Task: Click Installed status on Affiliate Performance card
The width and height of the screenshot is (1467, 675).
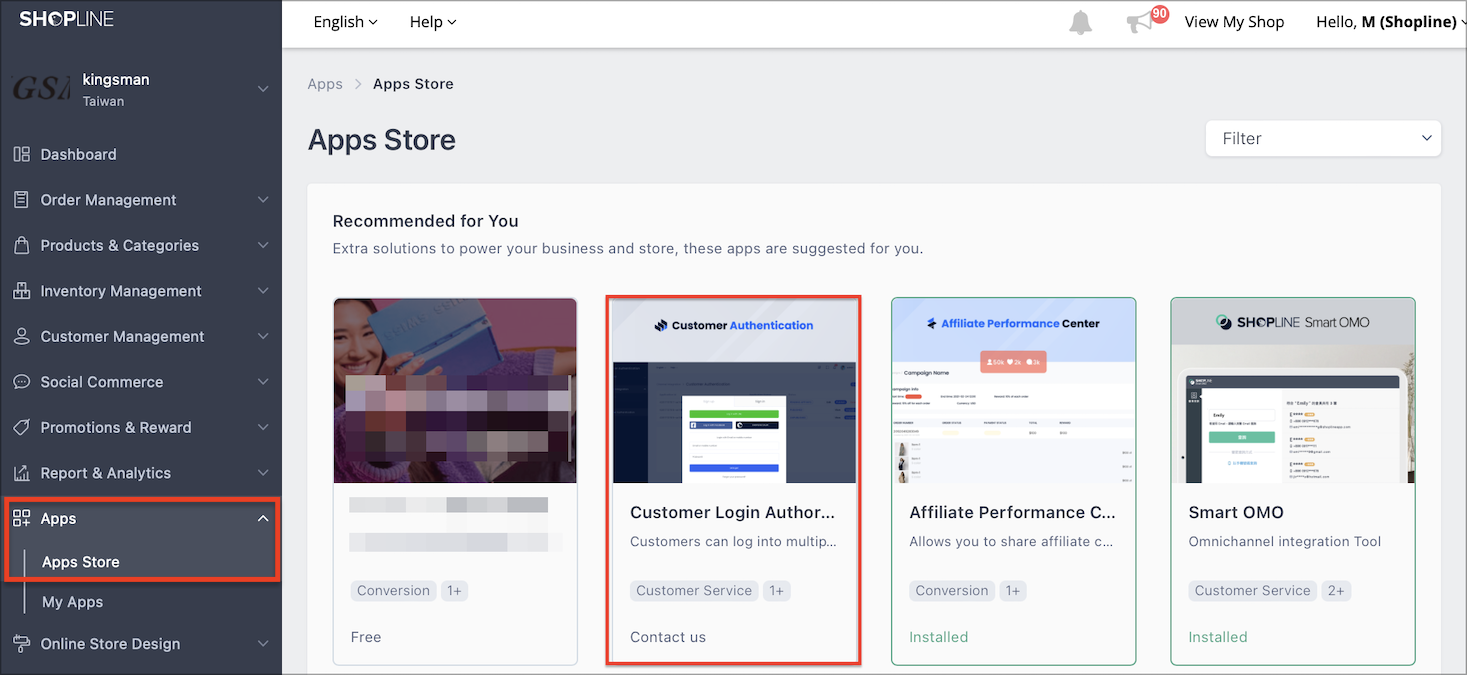Action: click(939, 637)
